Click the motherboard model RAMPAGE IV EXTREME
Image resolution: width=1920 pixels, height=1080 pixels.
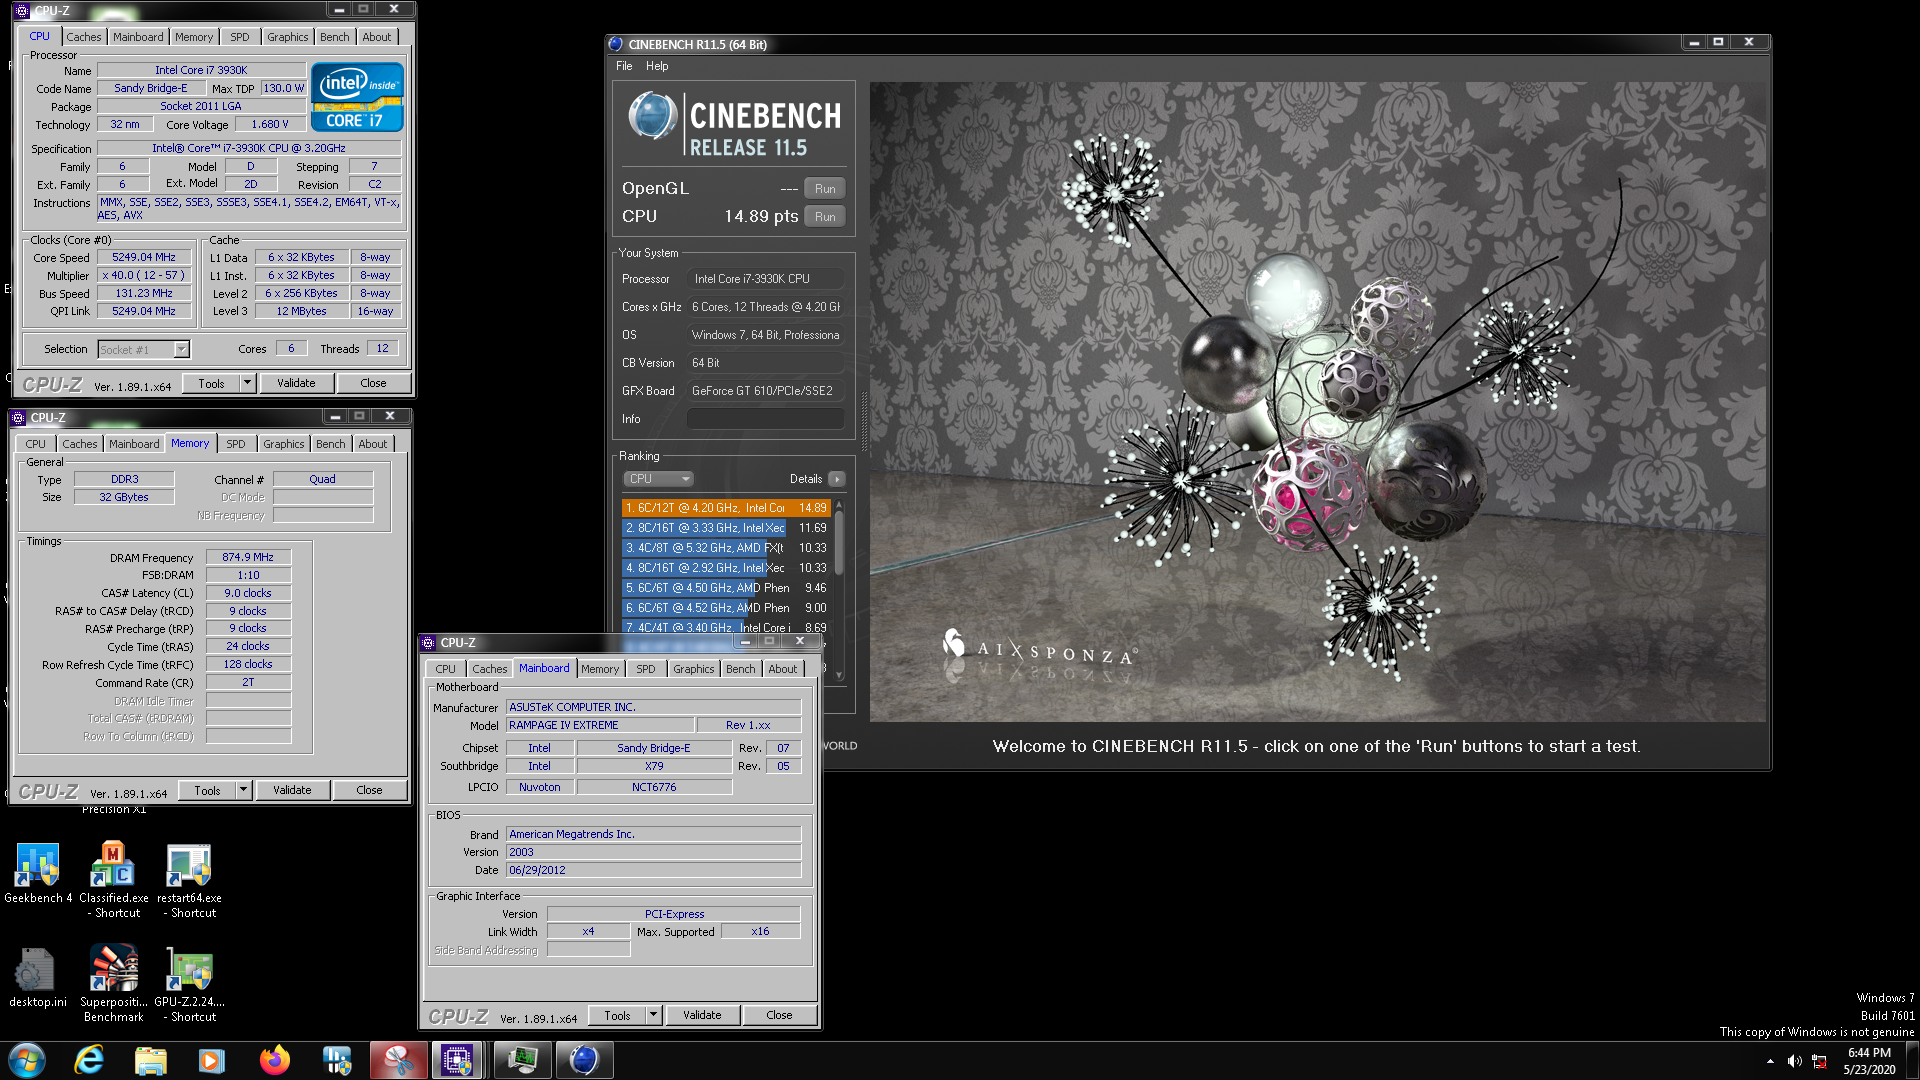600,726
